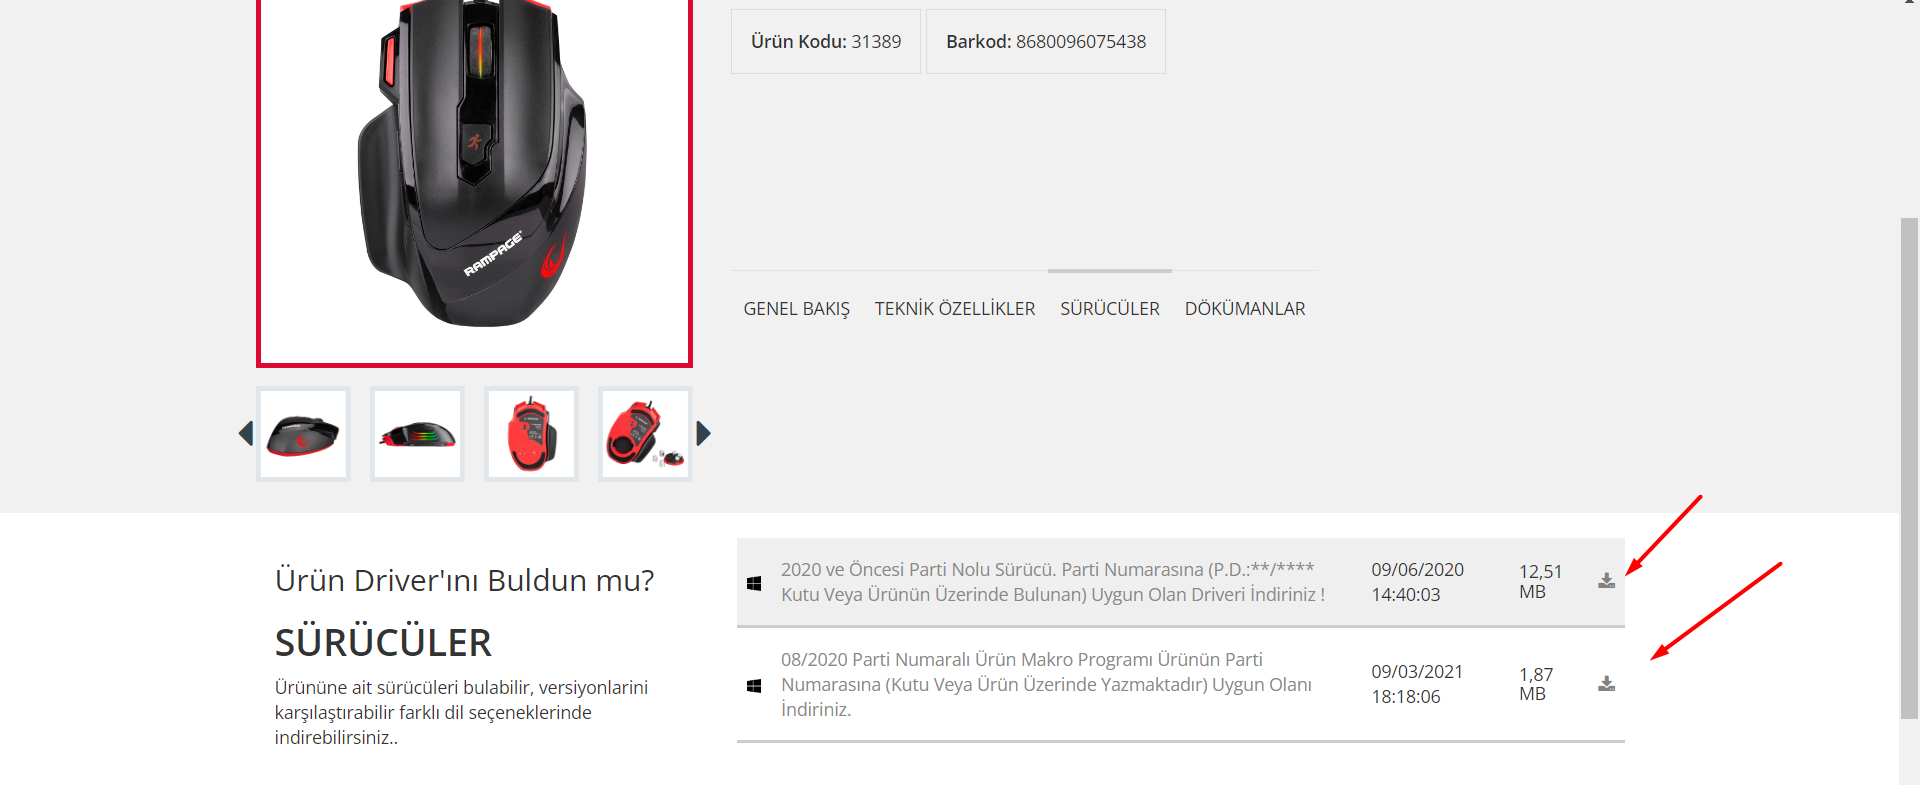Image resolution: width=1920 pixels, height=785 pixels.
Task: Select second thumbnail with RGB-lit mouse
Action: (x=417, y=434)
